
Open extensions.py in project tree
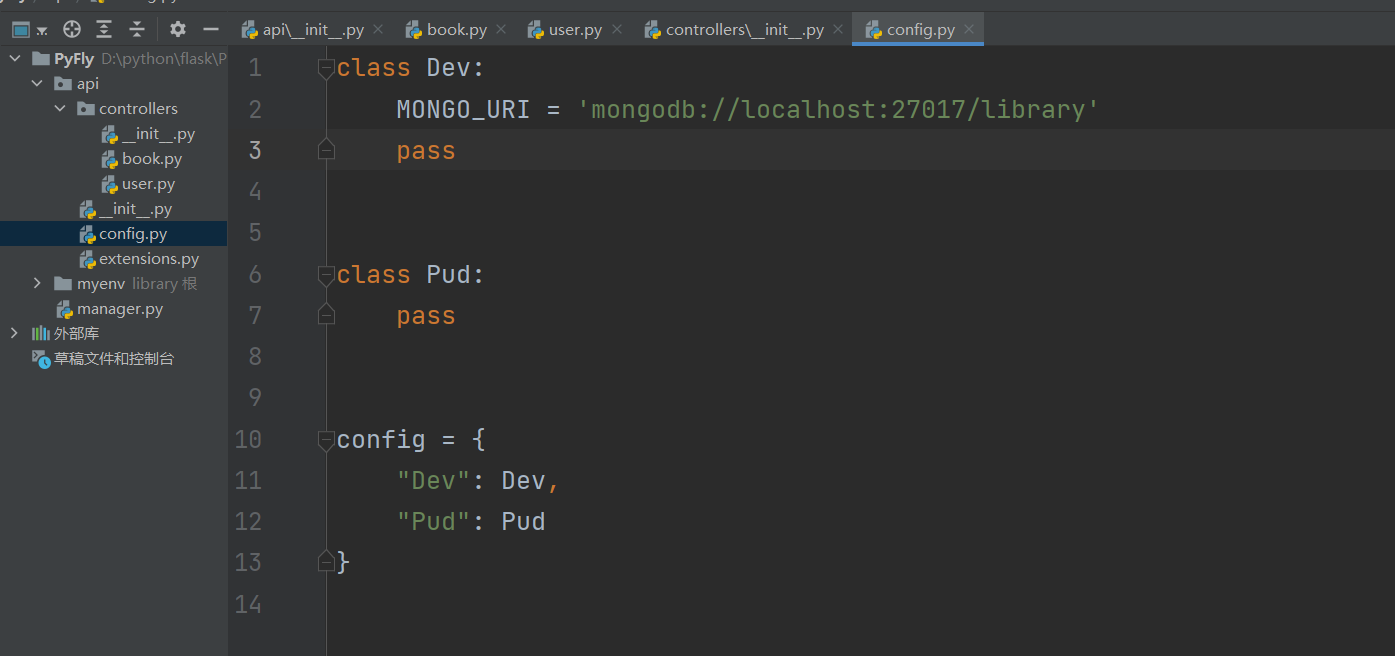[x=149, y=259]
